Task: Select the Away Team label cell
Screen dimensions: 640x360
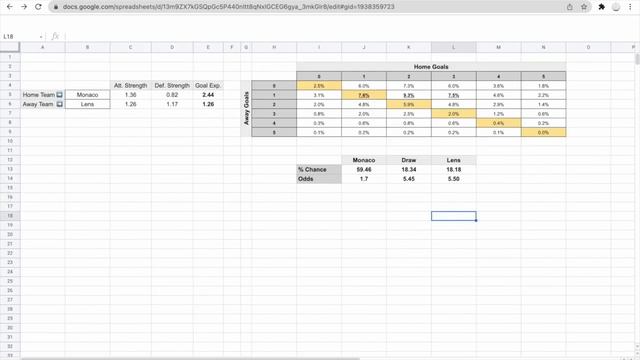Action: (42, 104)
